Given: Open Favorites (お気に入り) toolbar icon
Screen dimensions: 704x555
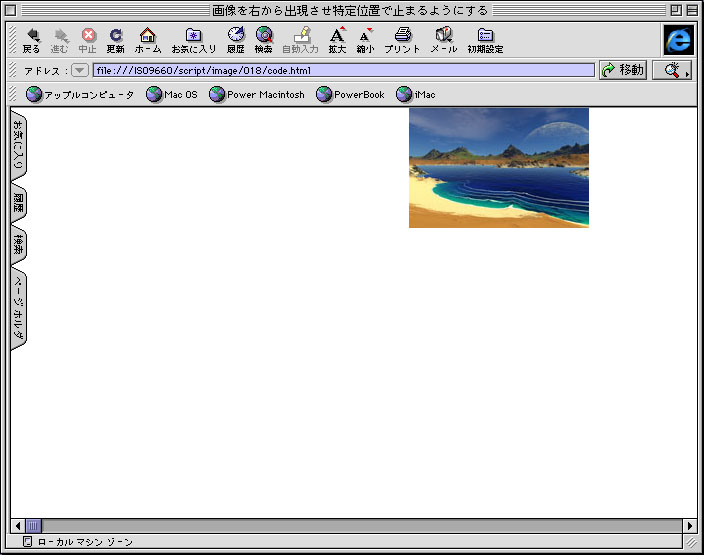Looking at the screenshot, I should [x=194, y=40].
